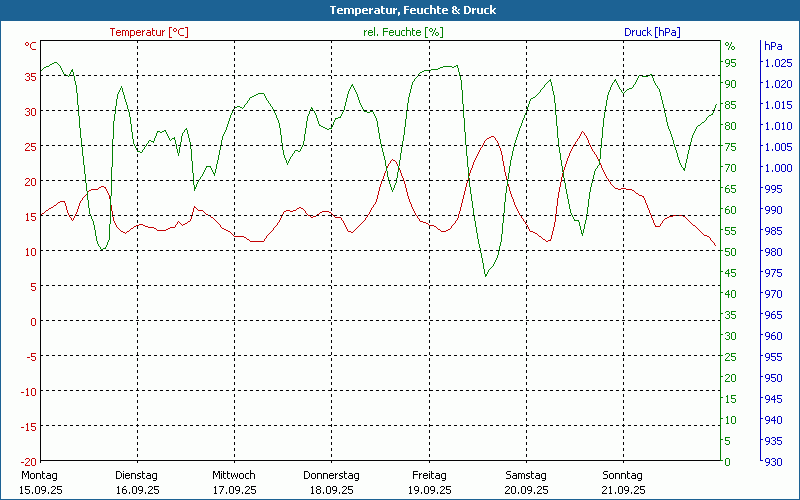This screenshot has width=800, height=500.
Task: Click the 930 tick on the pressure axis
Action: [773, 461]
